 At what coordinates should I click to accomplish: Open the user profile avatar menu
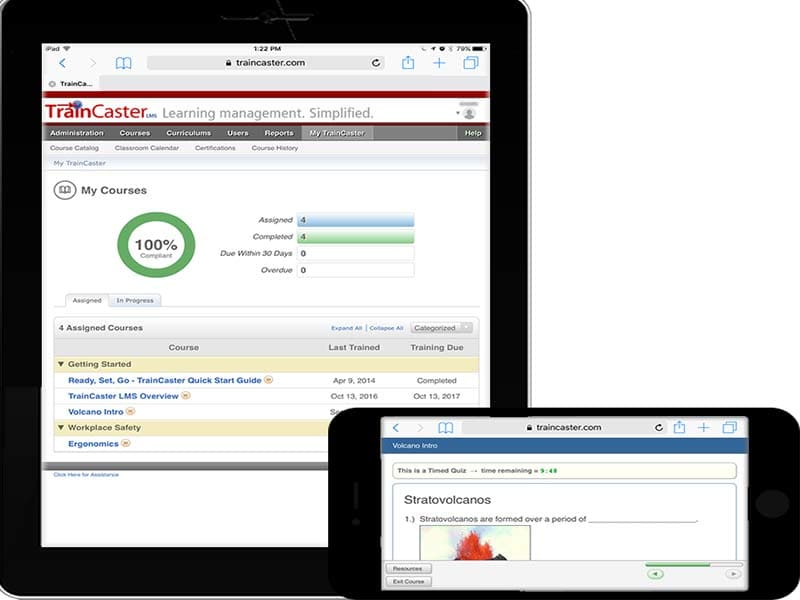tap(469, 113)
